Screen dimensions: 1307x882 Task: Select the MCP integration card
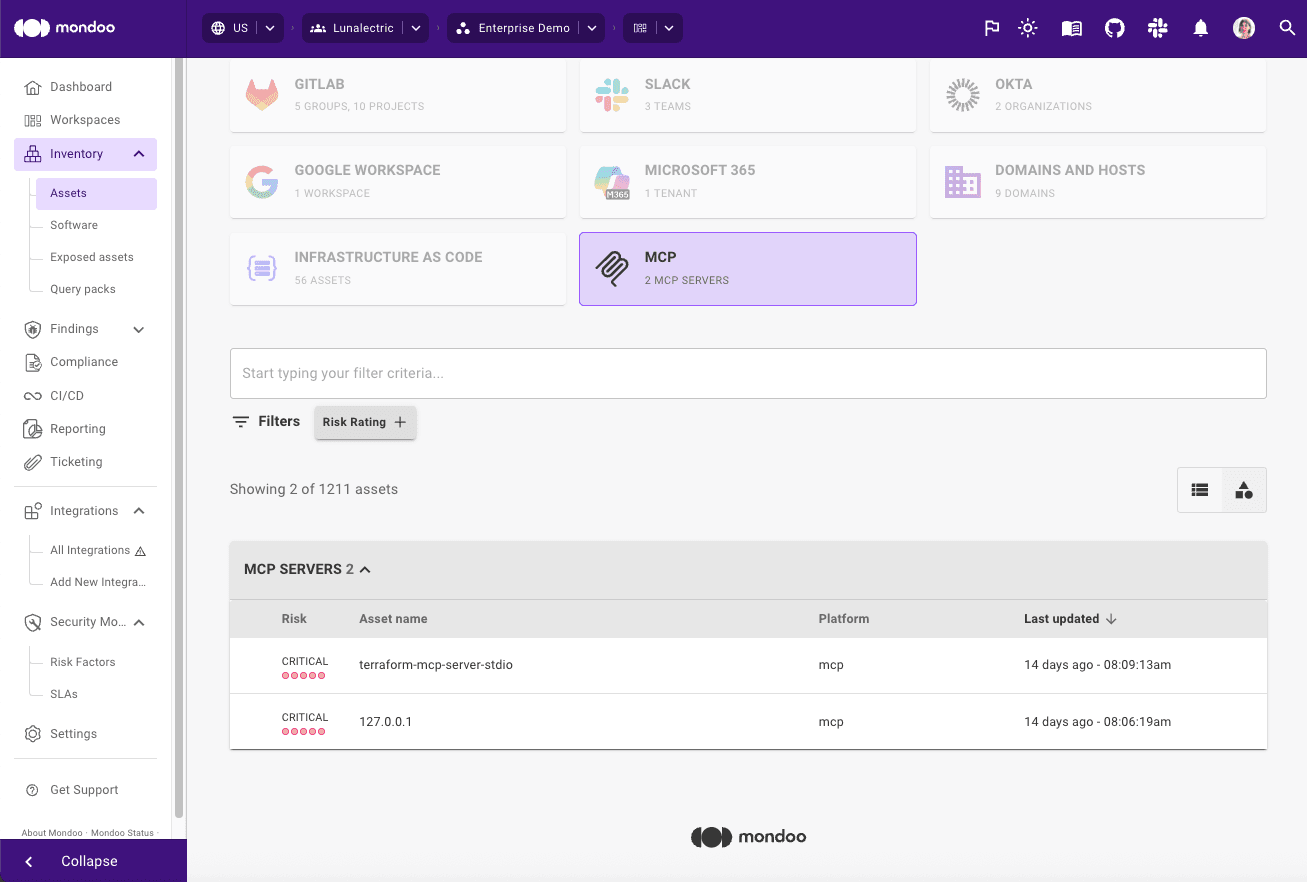click(x=747, y=268)
